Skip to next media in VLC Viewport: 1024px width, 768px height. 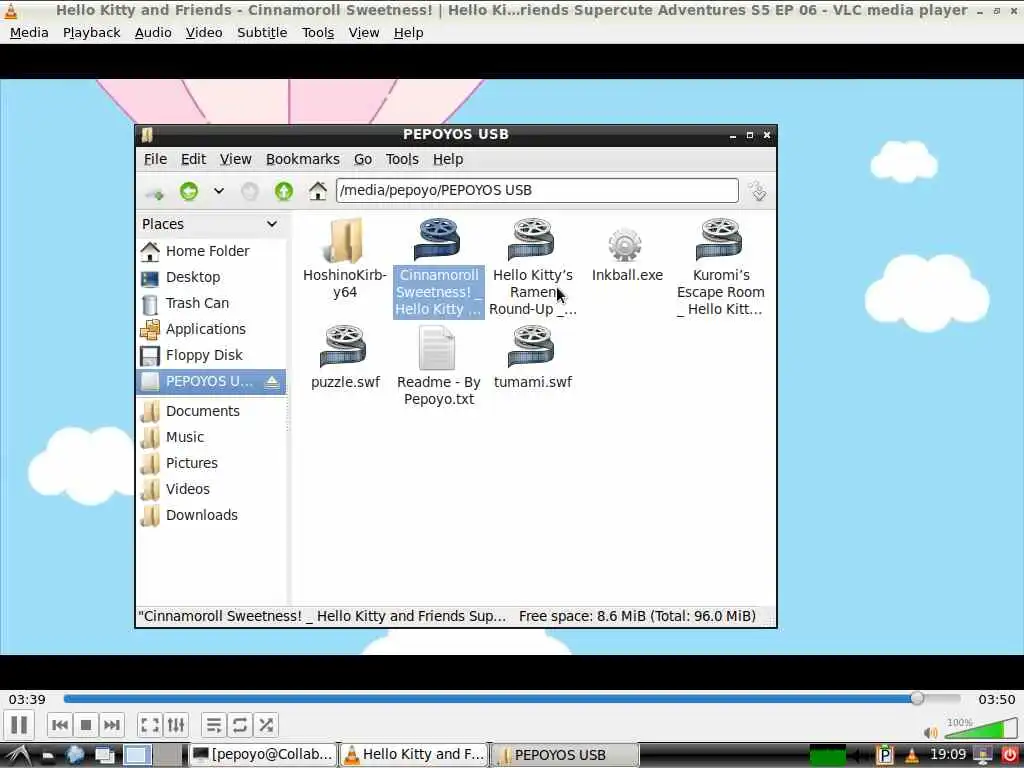pos(112,725)
